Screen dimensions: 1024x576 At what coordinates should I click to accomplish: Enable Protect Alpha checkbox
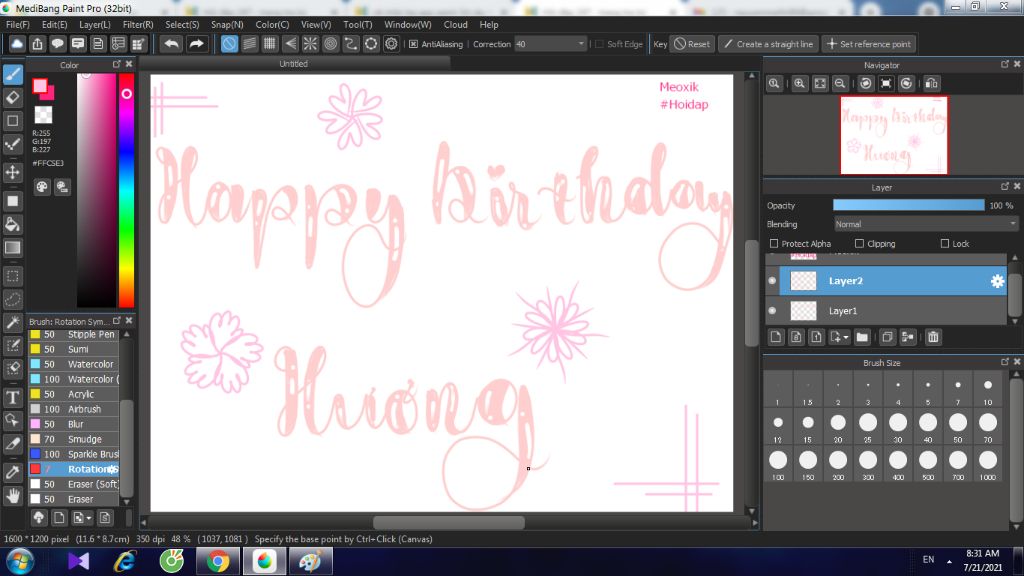(x=775, y=244)
